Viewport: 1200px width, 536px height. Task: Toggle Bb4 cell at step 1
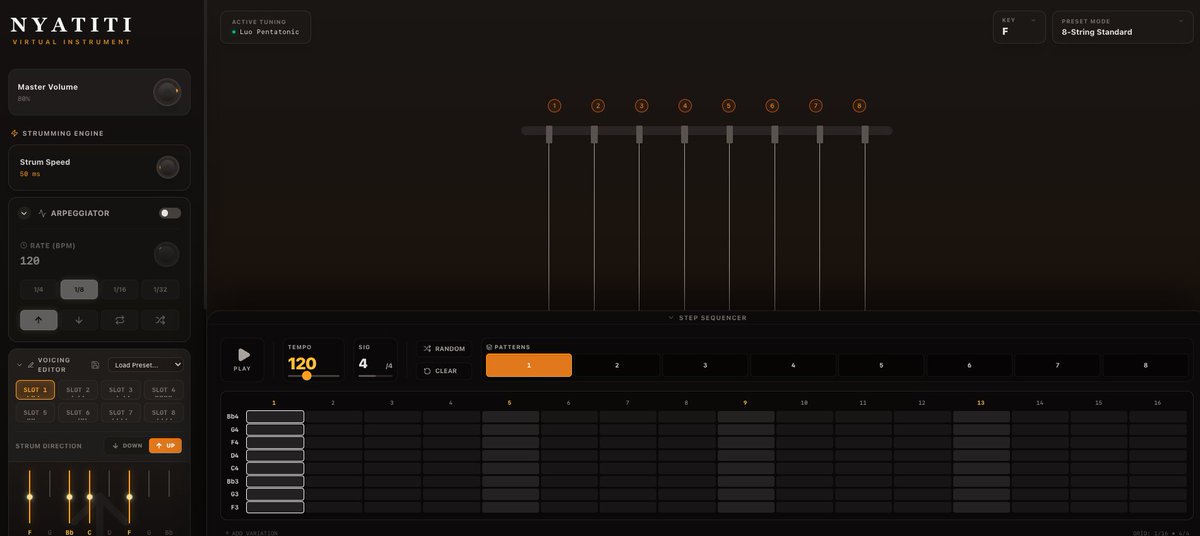click(x=275, y=416)
